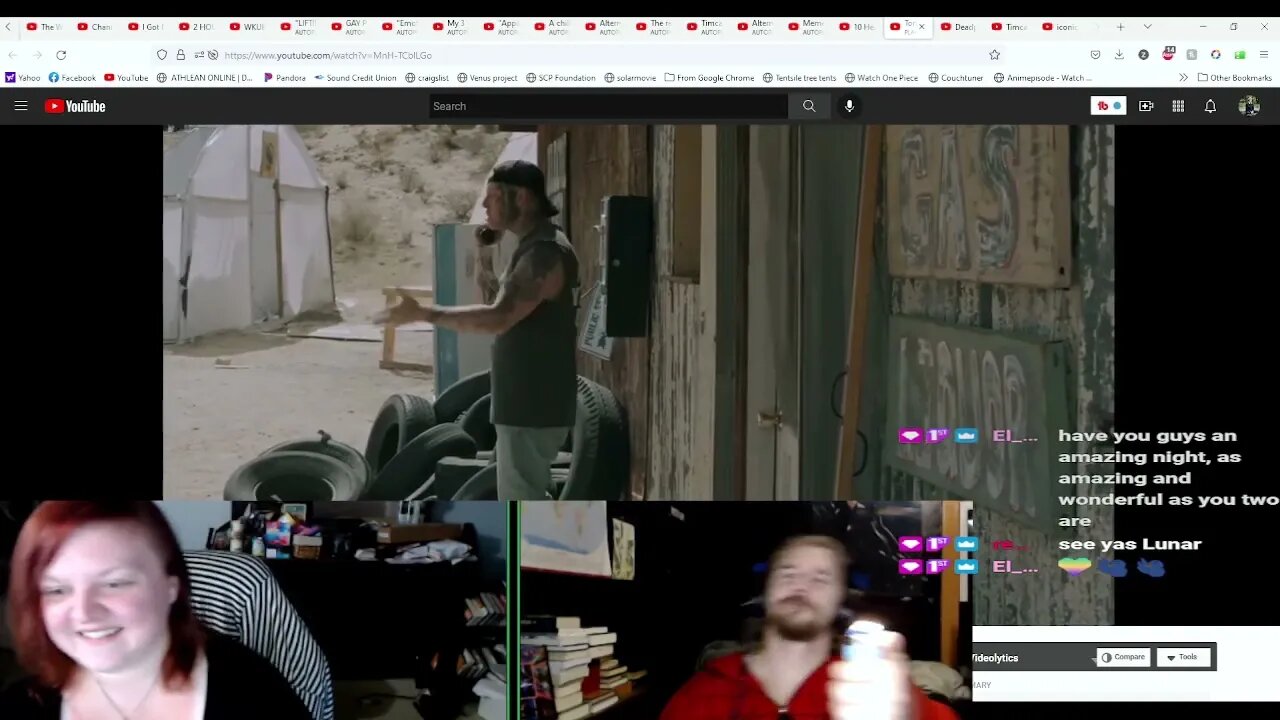Click the green extension icon in toolbar
The width and height of the screenshot is (1280, 720).
(1240, 55)
